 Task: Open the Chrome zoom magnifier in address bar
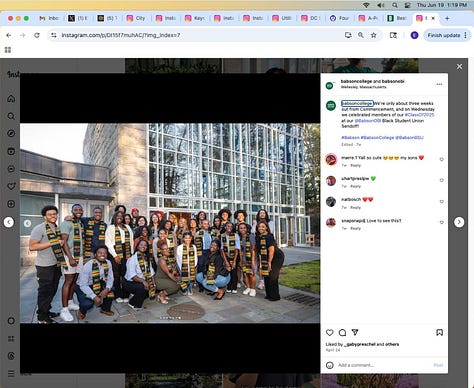(361, 35)
